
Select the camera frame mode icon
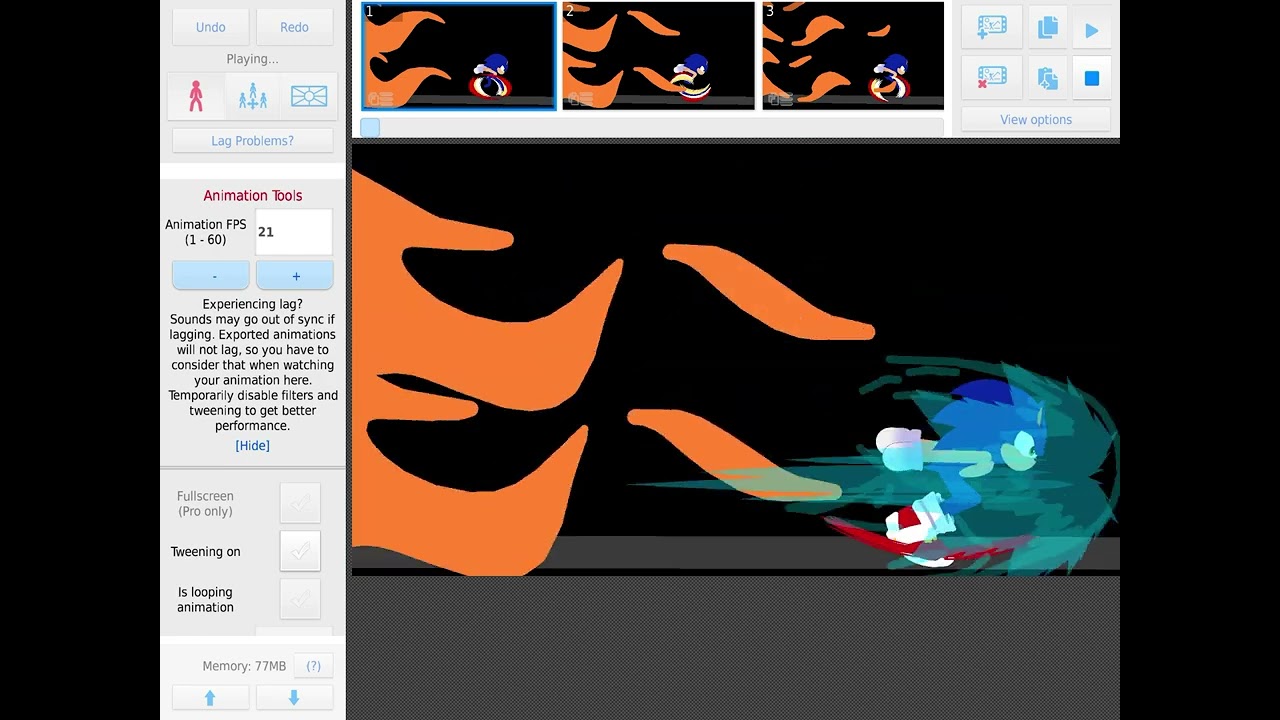[x=308, y=96]
